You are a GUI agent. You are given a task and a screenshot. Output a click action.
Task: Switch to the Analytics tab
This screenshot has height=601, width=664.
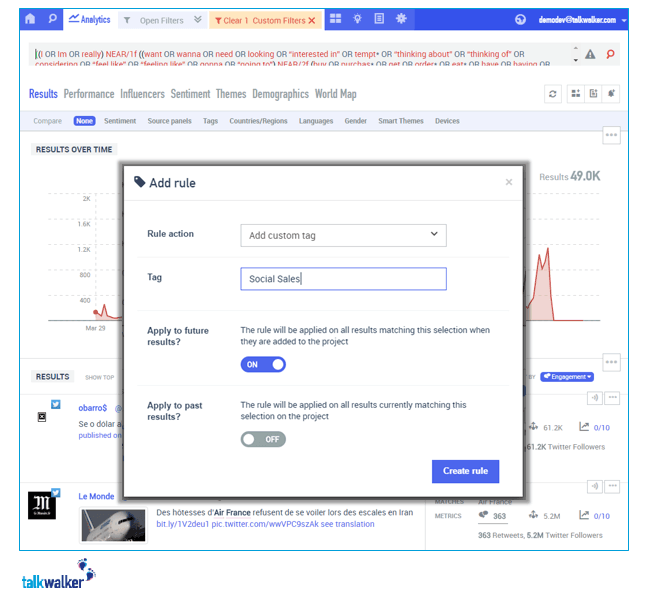[x=89, y=19]
